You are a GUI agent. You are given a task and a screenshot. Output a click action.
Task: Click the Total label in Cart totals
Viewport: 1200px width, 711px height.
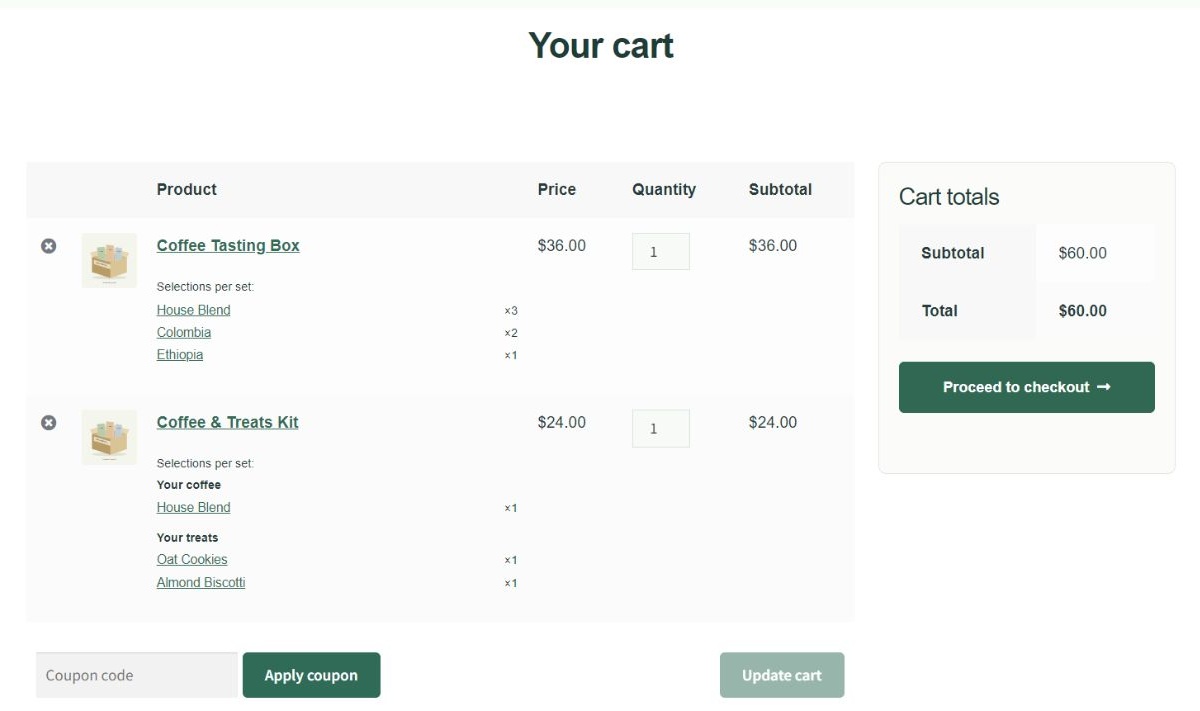[x=940, y=311]
